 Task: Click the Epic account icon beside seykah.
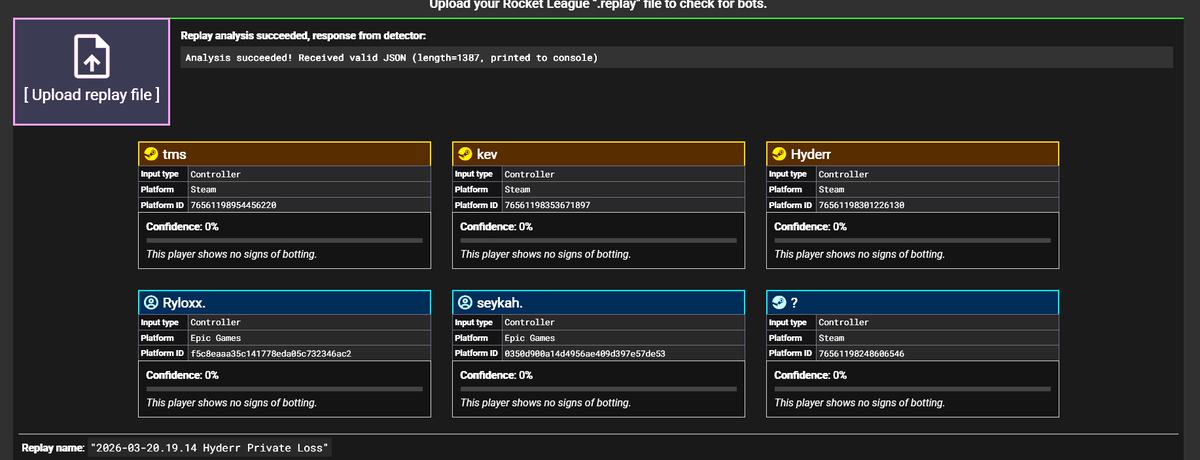(x=465, y=302)
